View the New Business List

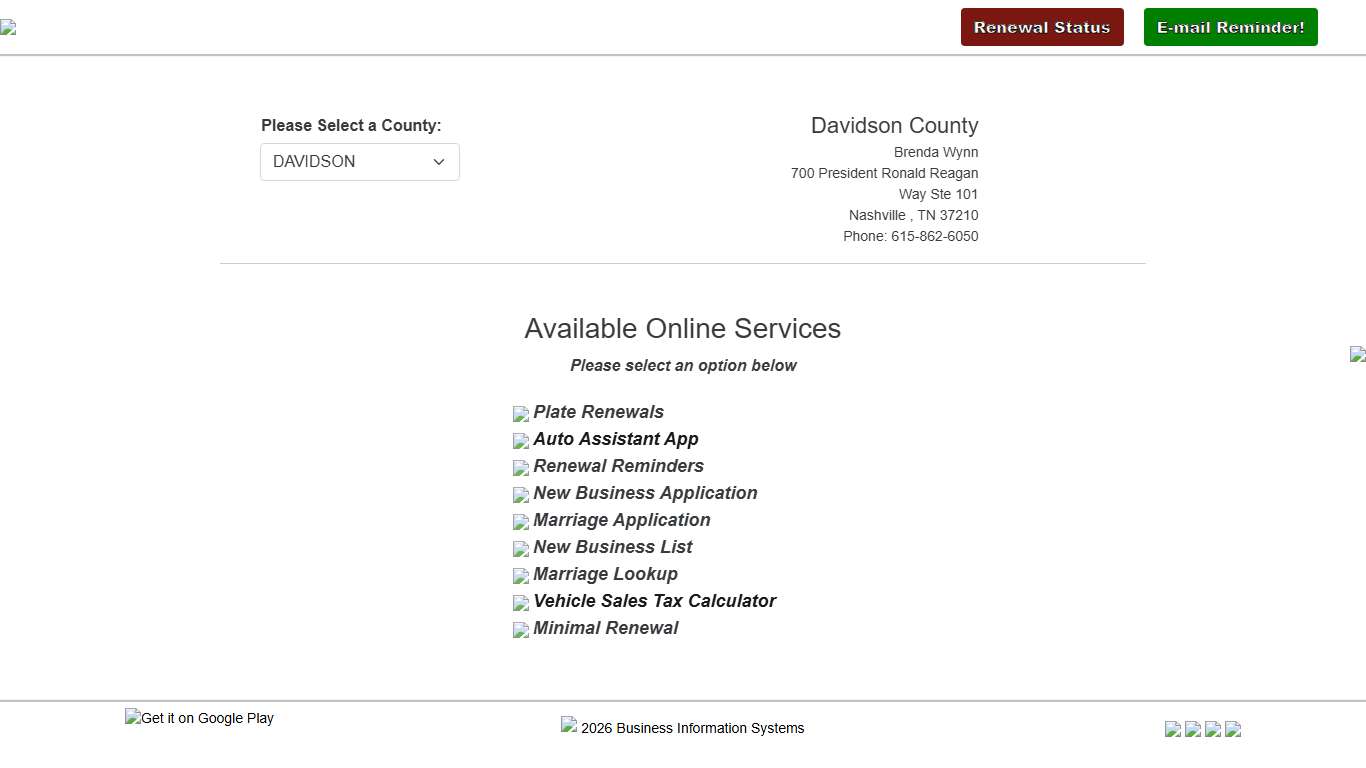612,547
